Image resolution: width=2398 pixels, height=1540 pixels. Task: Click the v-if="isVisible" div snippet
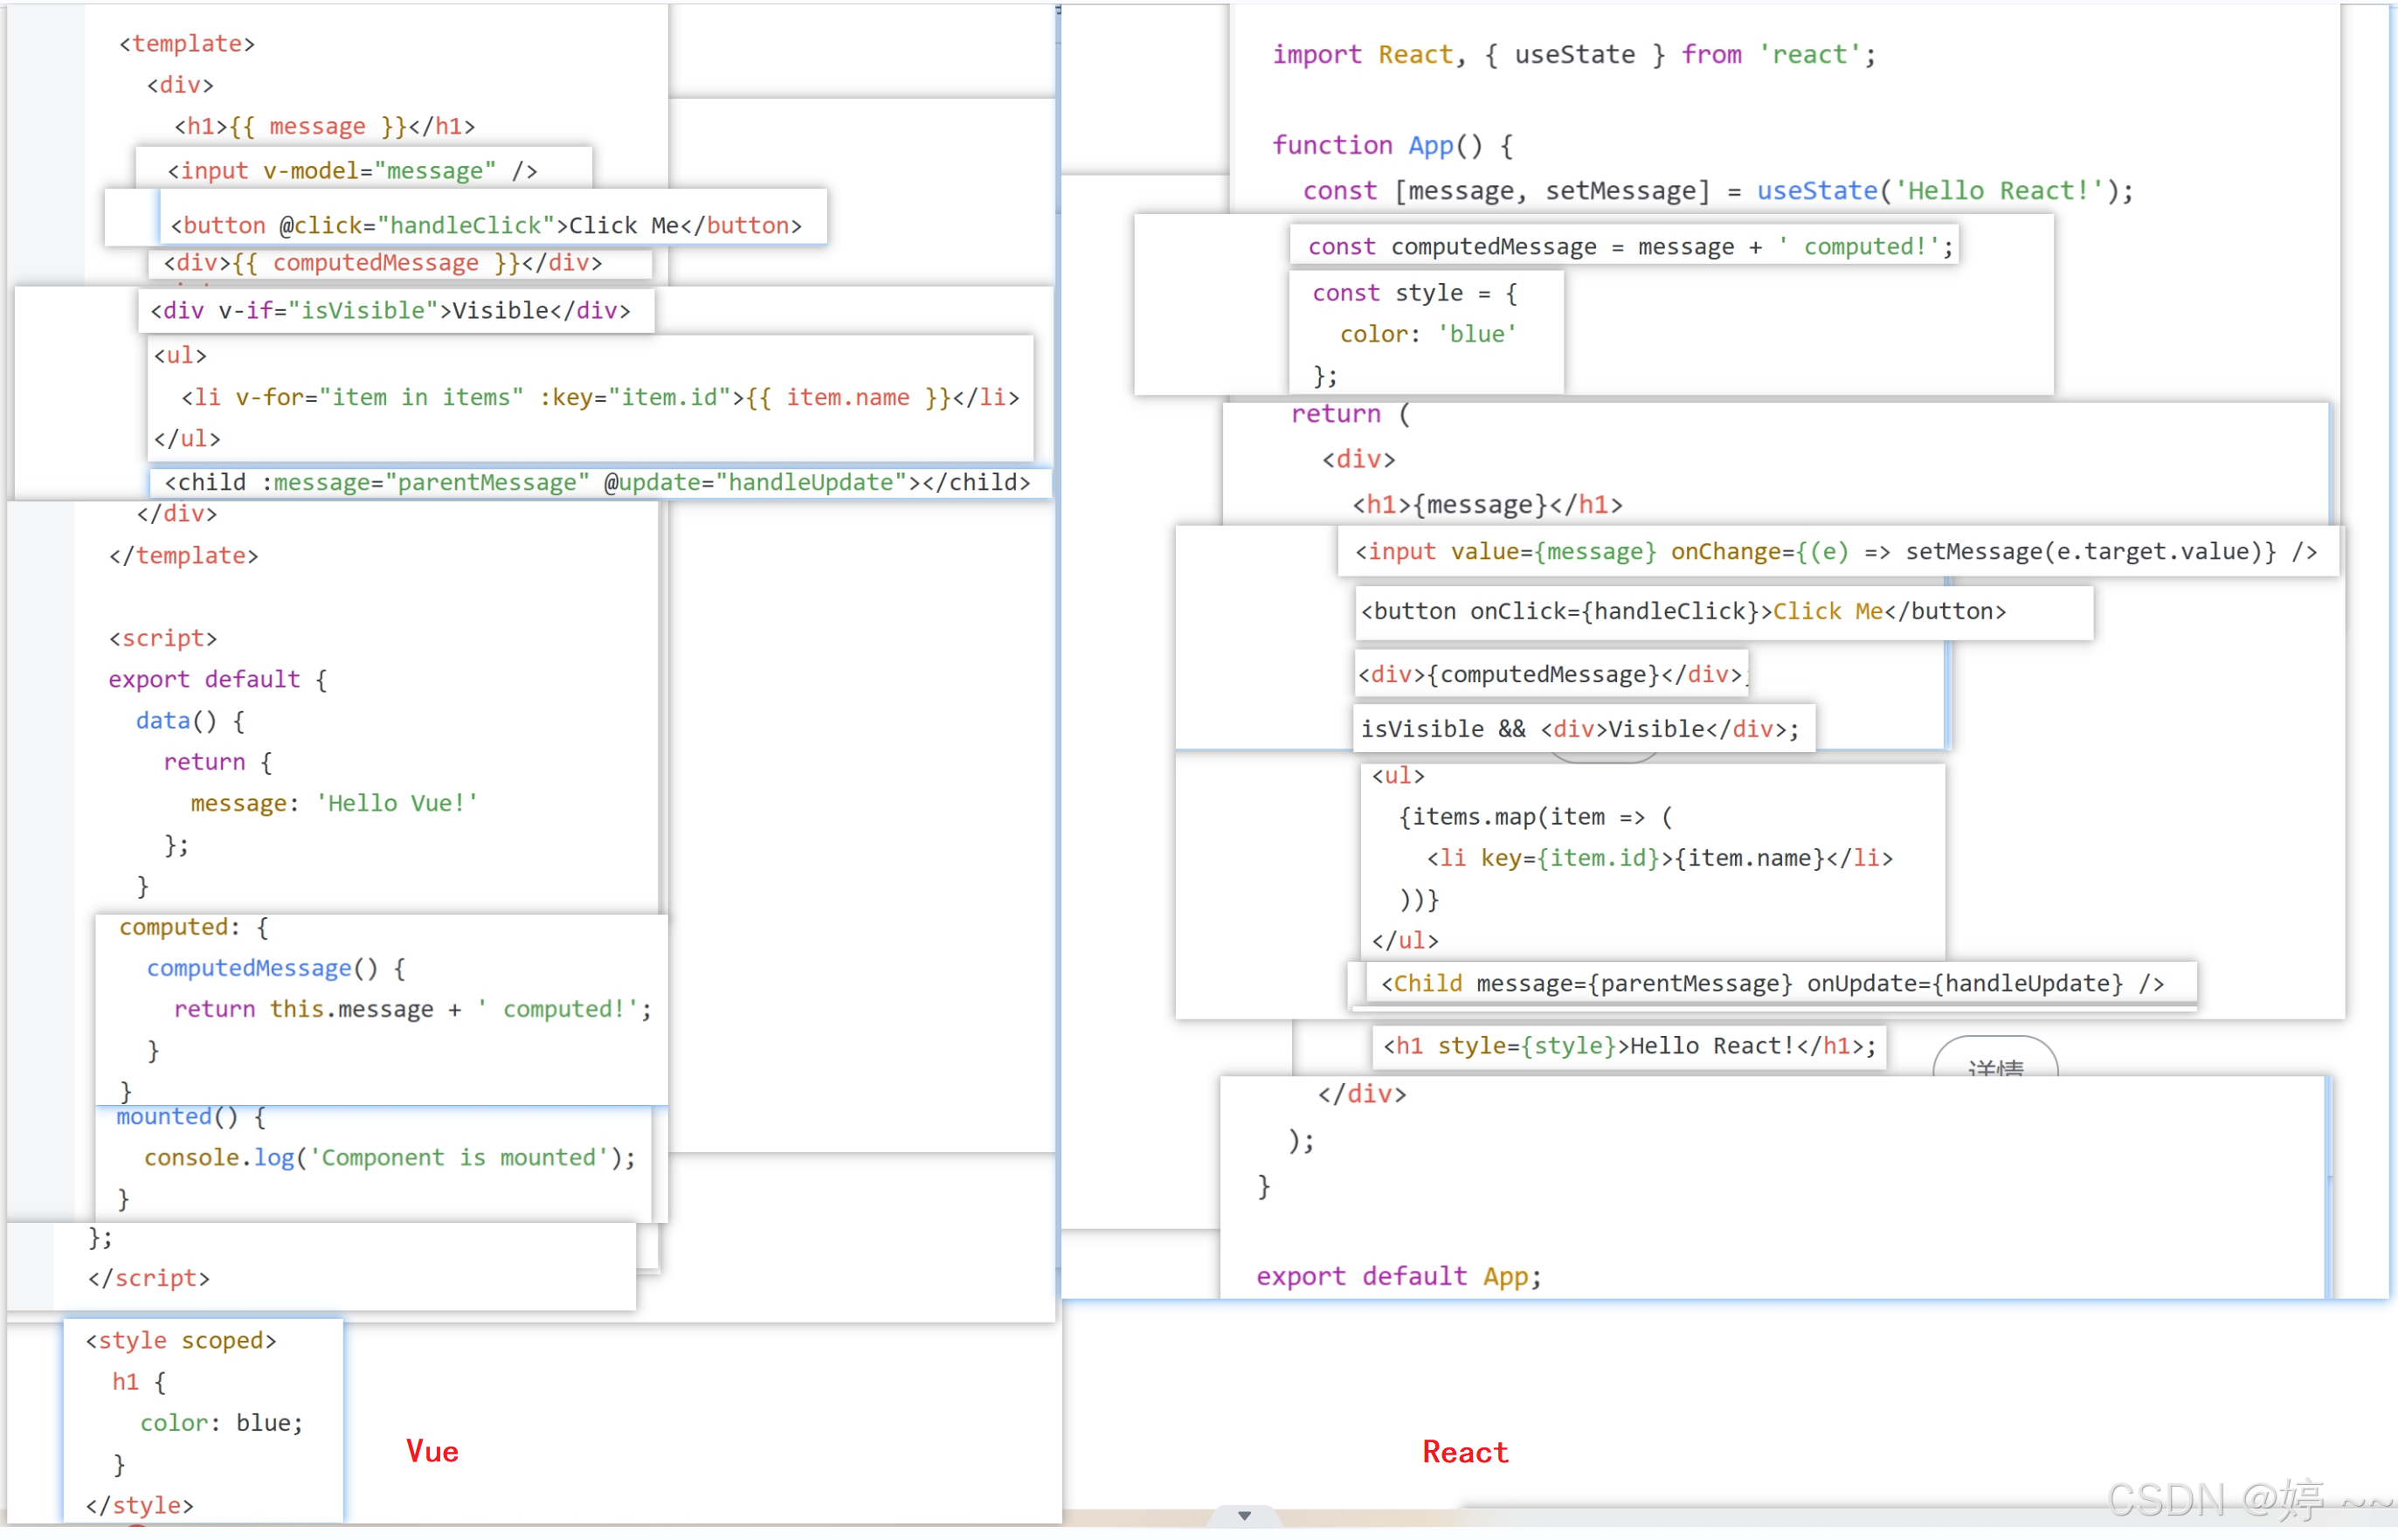pos(390,311)
